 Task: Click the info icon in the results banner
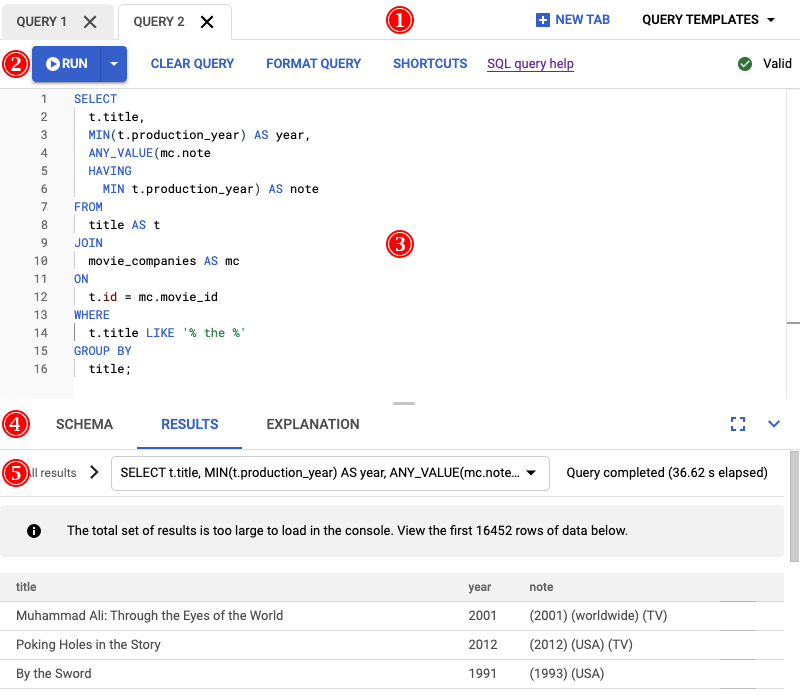(x=33, y=531)
